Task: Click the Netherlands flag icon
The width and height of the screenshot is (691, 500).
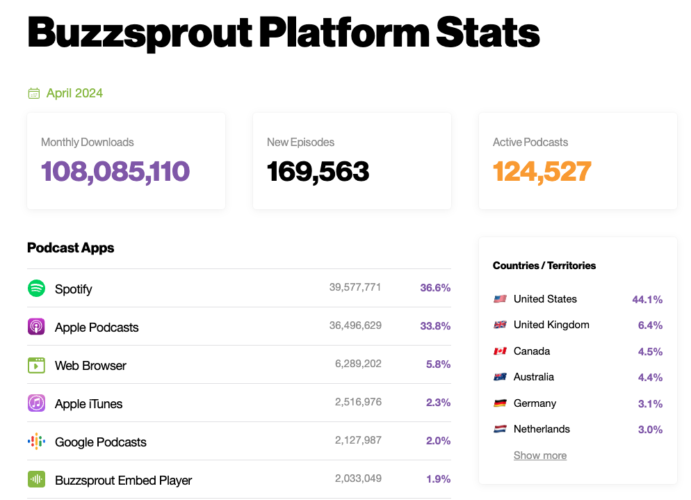Action: (500, 429)
